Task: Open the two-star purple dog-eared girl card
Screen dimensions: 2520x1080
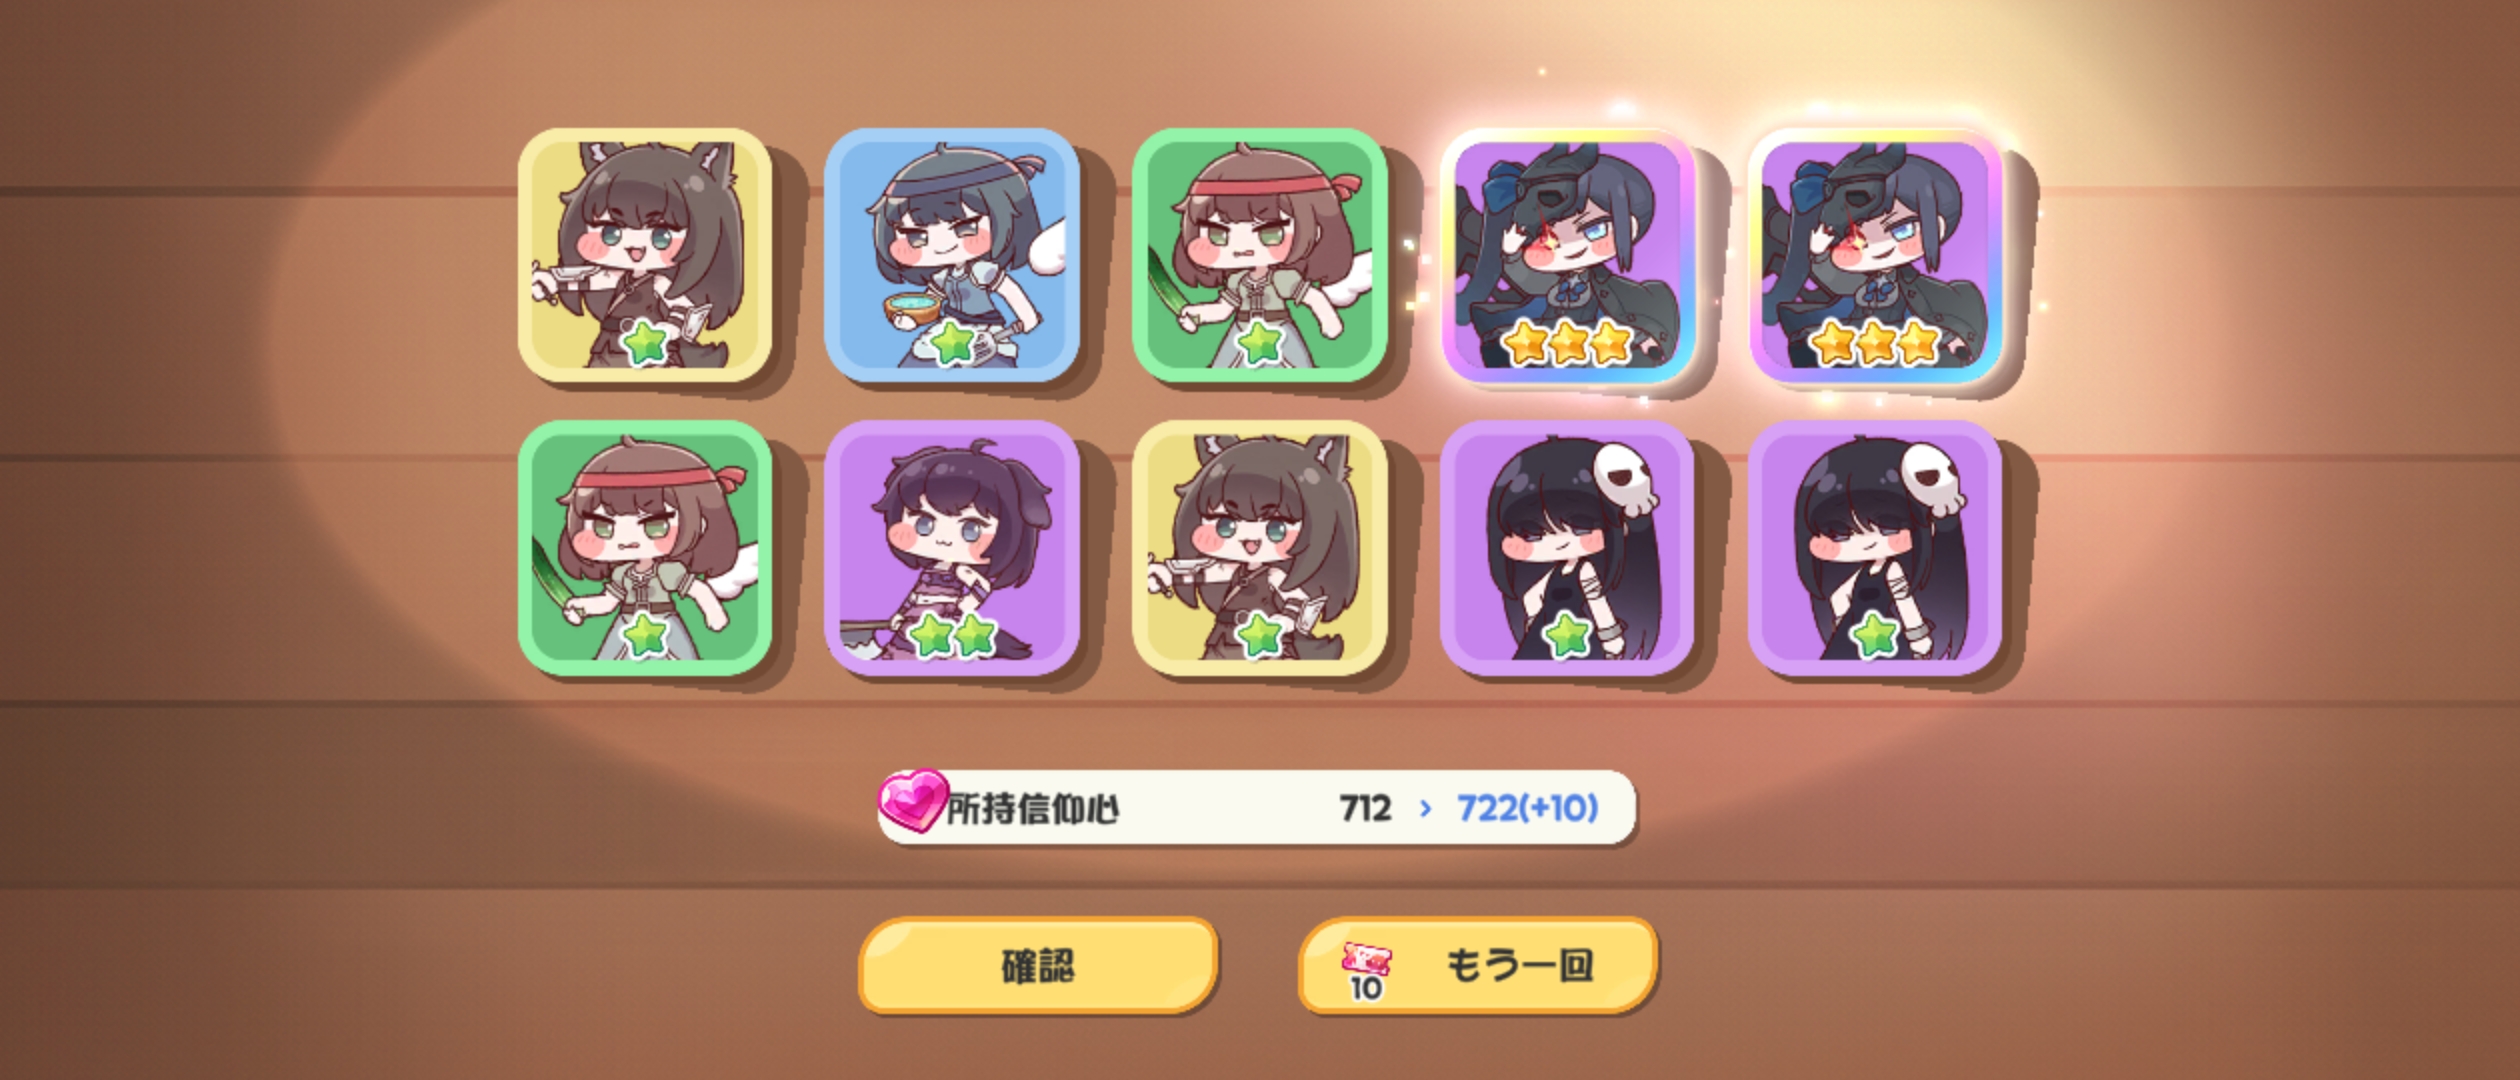Action: (952, 547)
